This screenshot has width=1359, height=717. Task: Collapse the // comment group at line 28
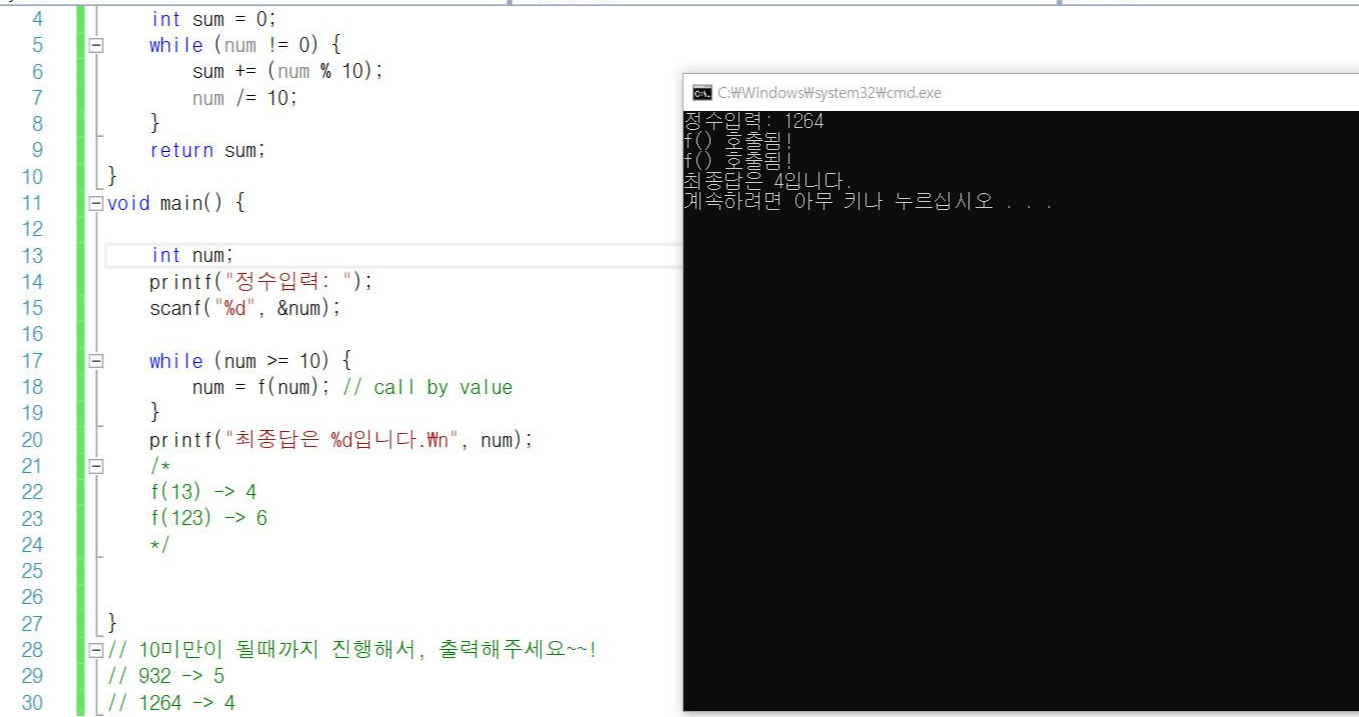click(x=96, y=650)
